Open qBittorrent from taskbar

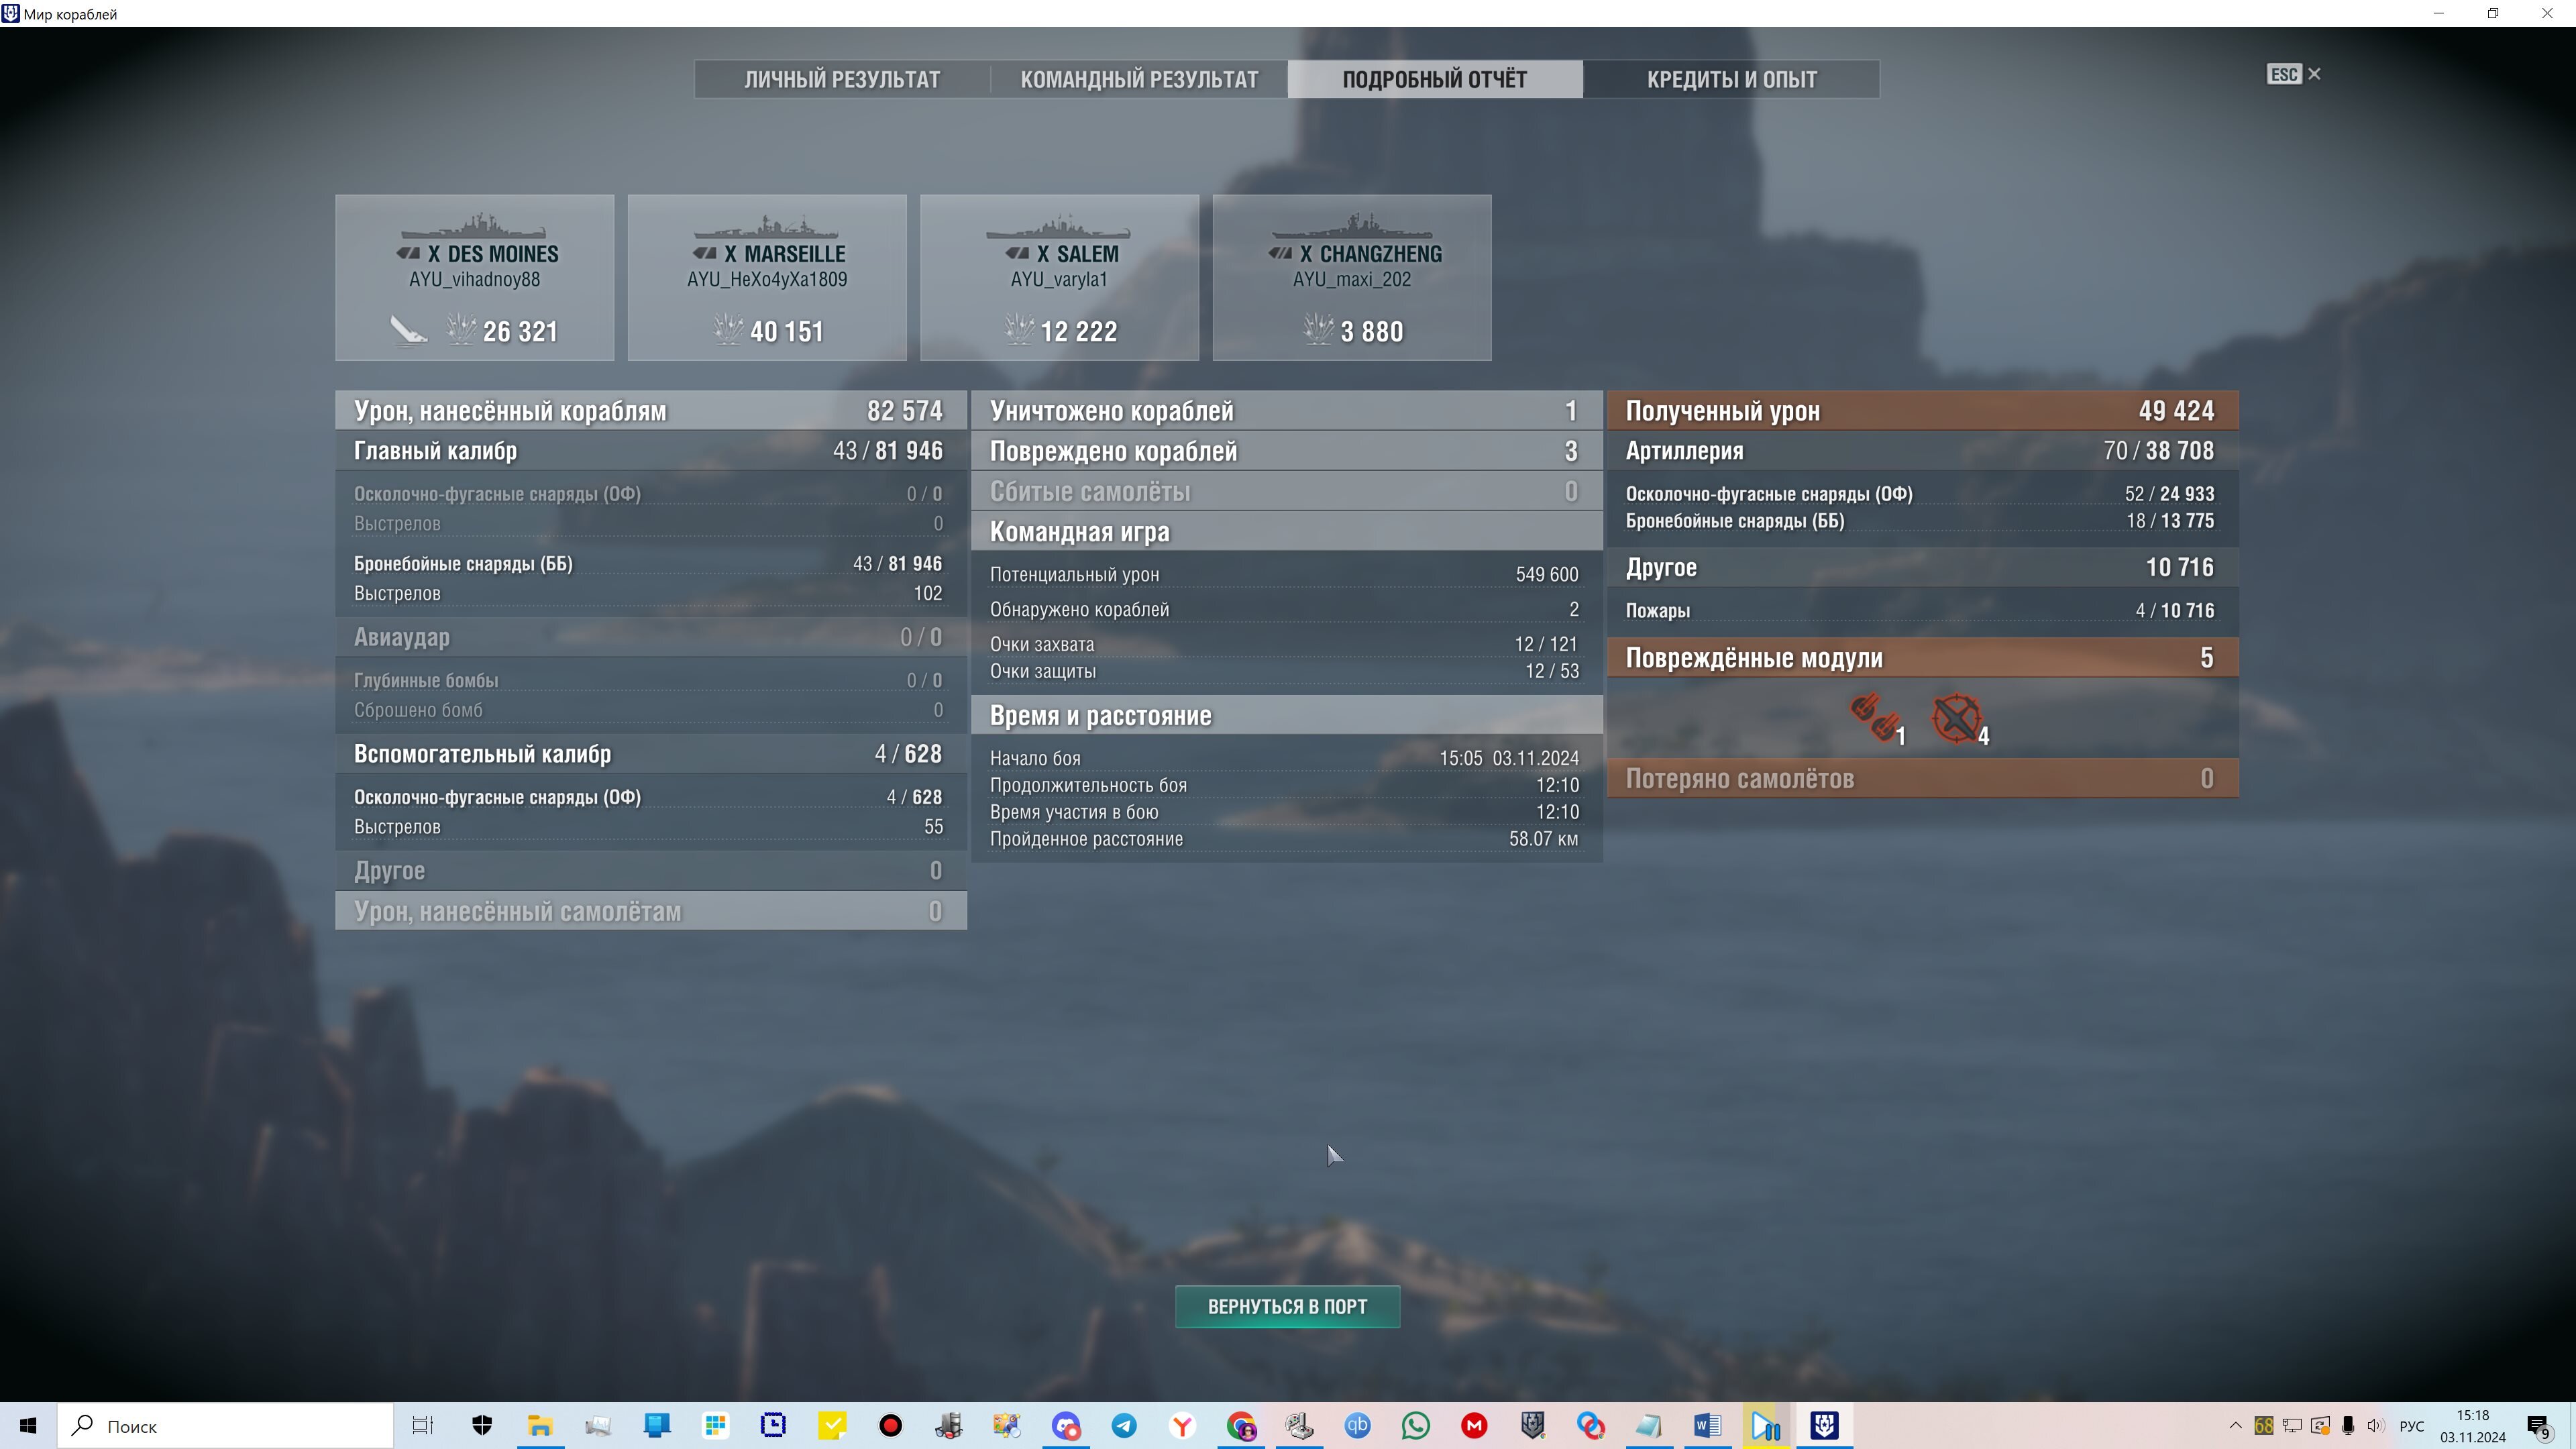pyautogui.click(x=1358, y=1426)
